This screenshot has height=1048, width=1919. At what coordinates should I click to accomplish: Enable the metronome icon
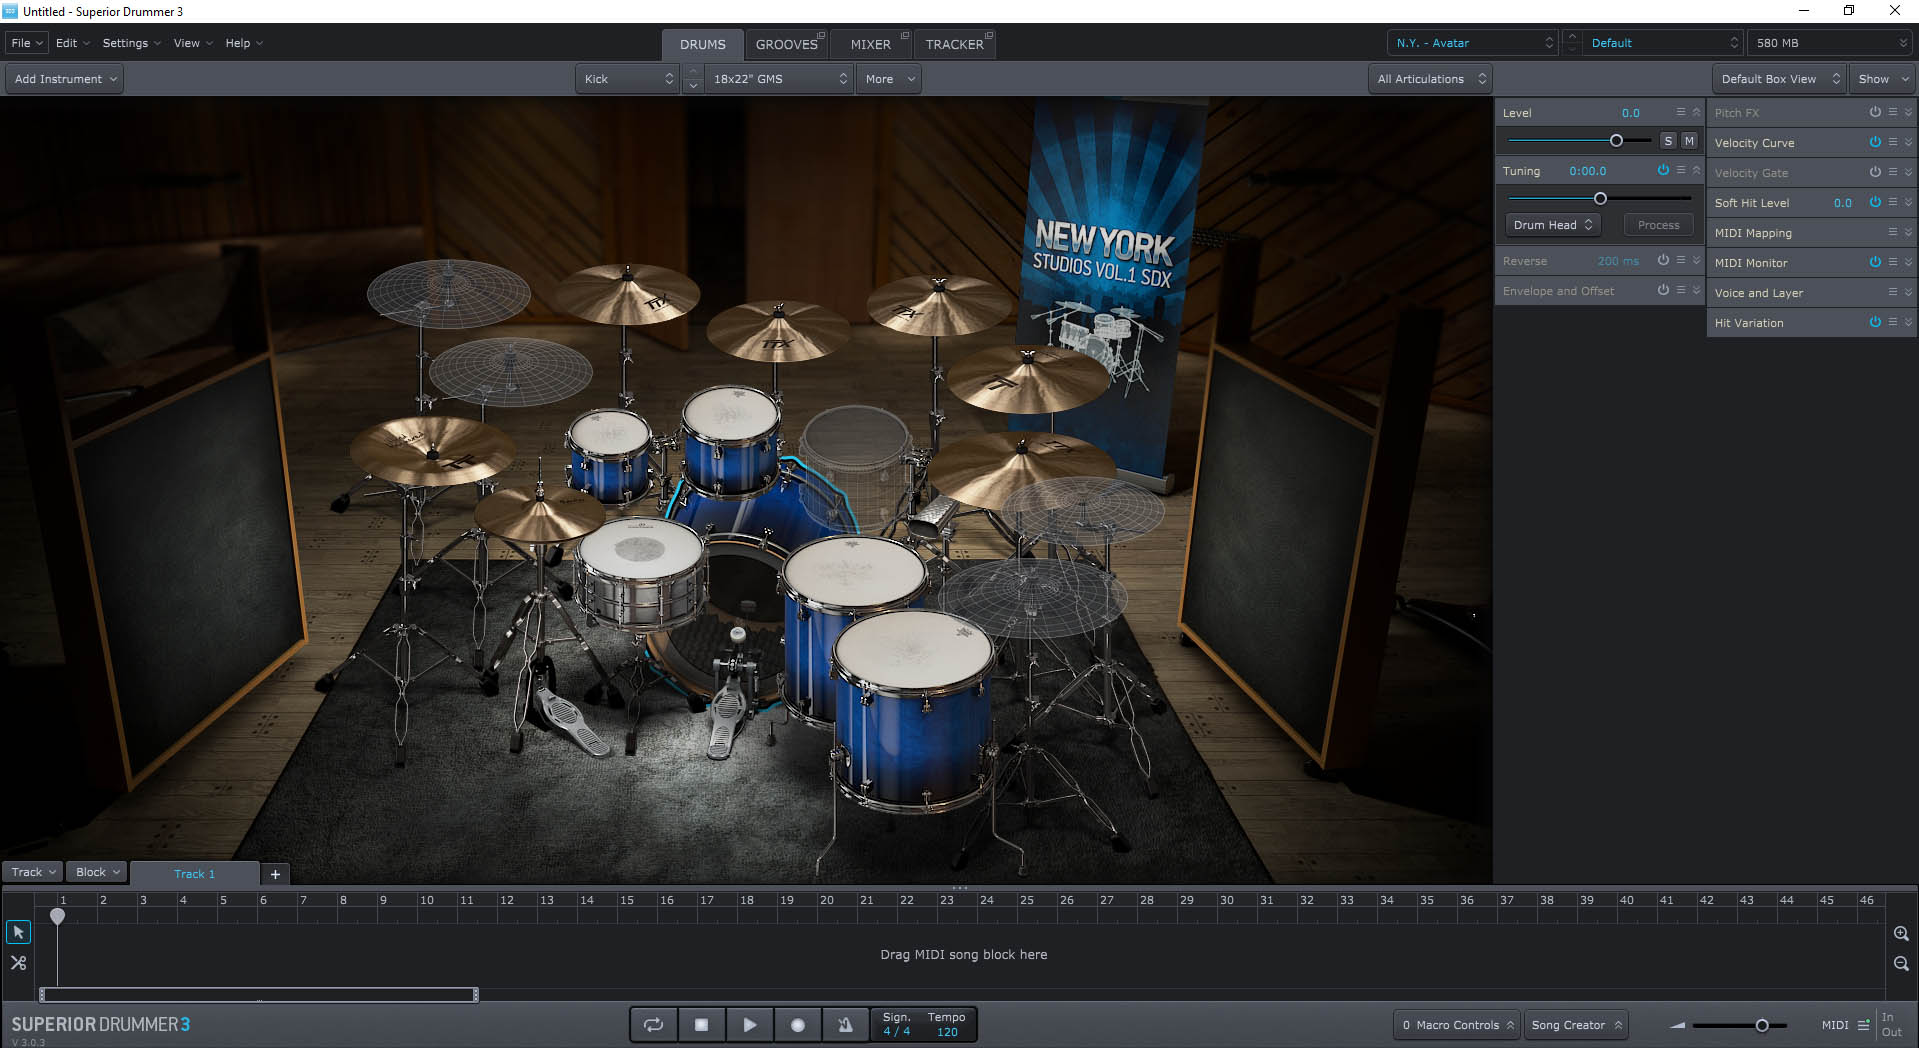845,1024
